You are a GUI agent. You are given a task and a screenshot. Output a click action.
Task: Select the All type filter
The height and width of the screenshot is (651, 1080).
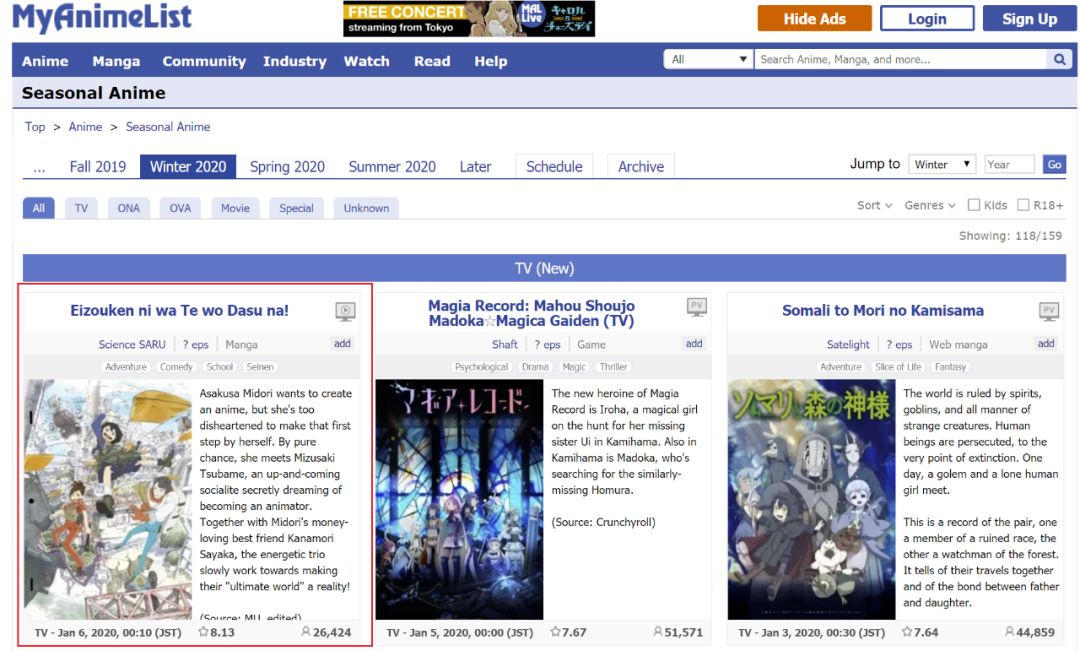pos(39,208)
